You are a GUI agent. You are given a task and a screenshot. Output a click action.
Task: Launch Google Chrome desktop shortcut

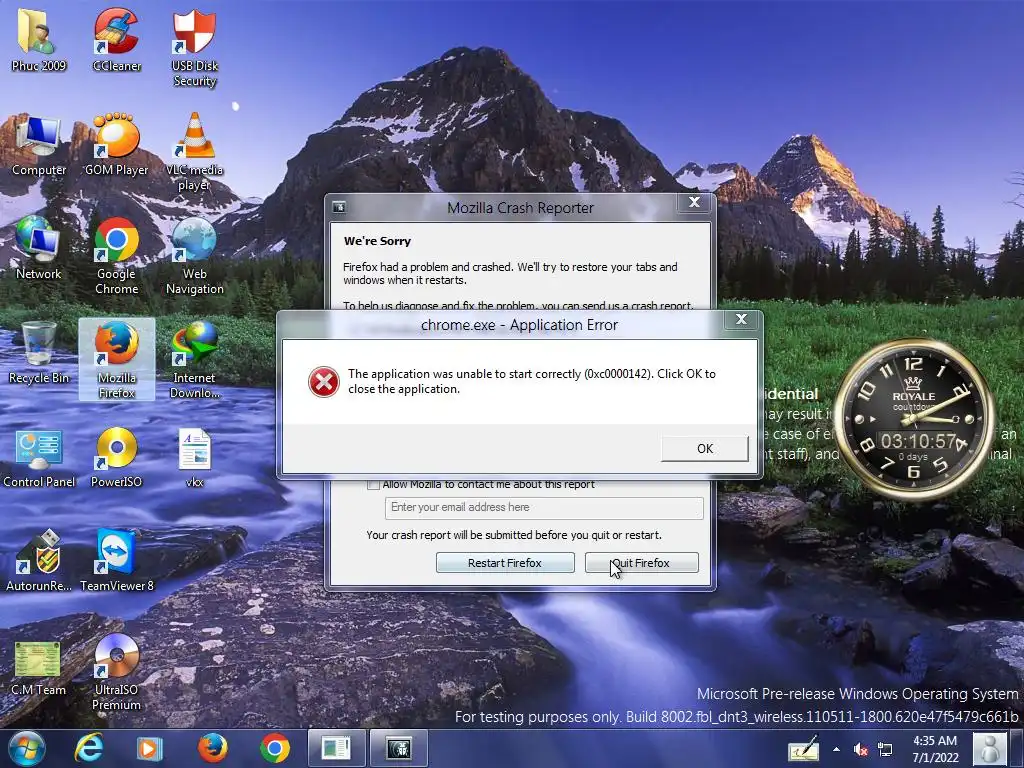(x=116, y=256)
